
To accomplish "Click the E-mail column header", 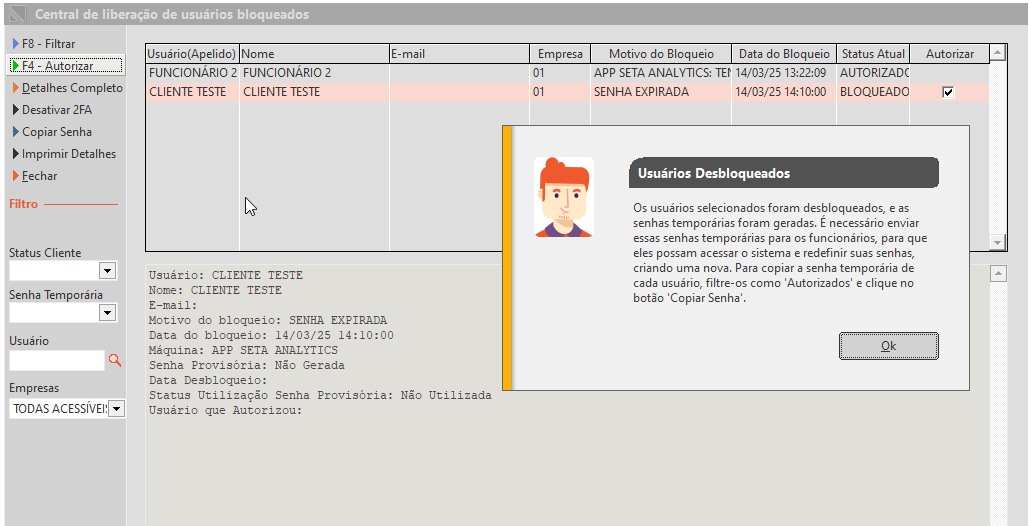I will coord(459,54).
